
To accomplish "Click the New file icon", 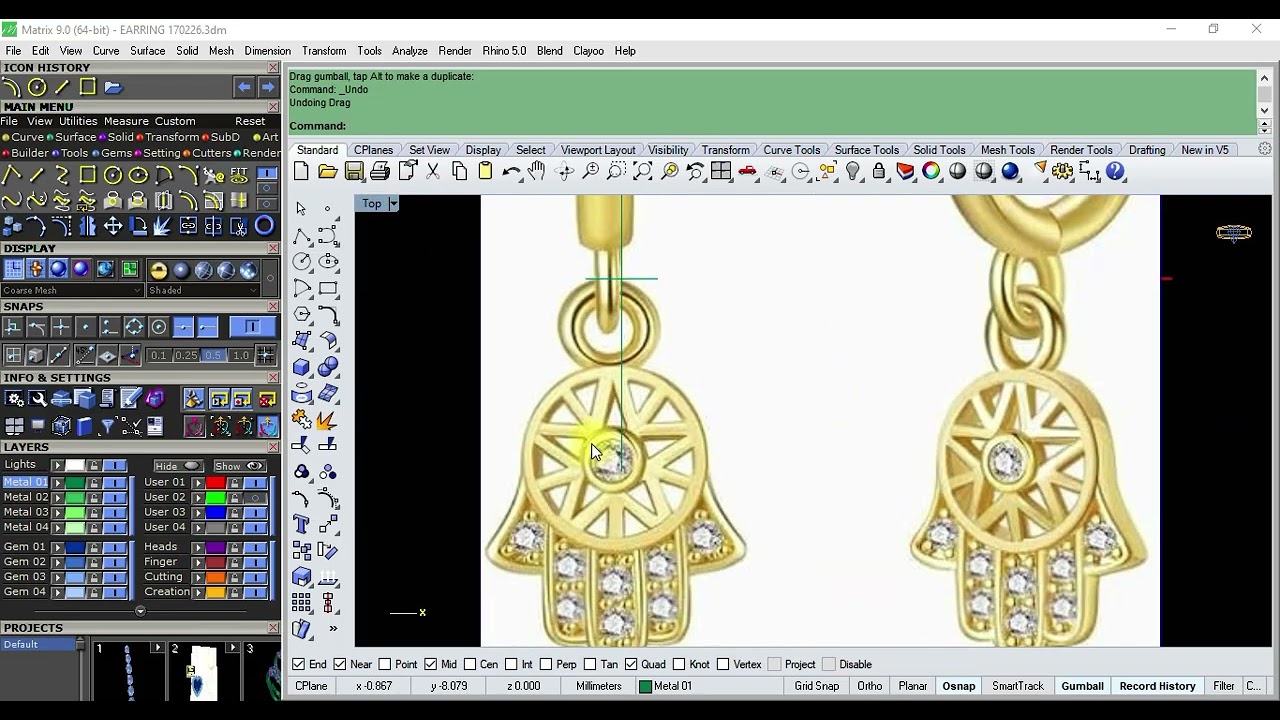I will [x=301, y=172].
